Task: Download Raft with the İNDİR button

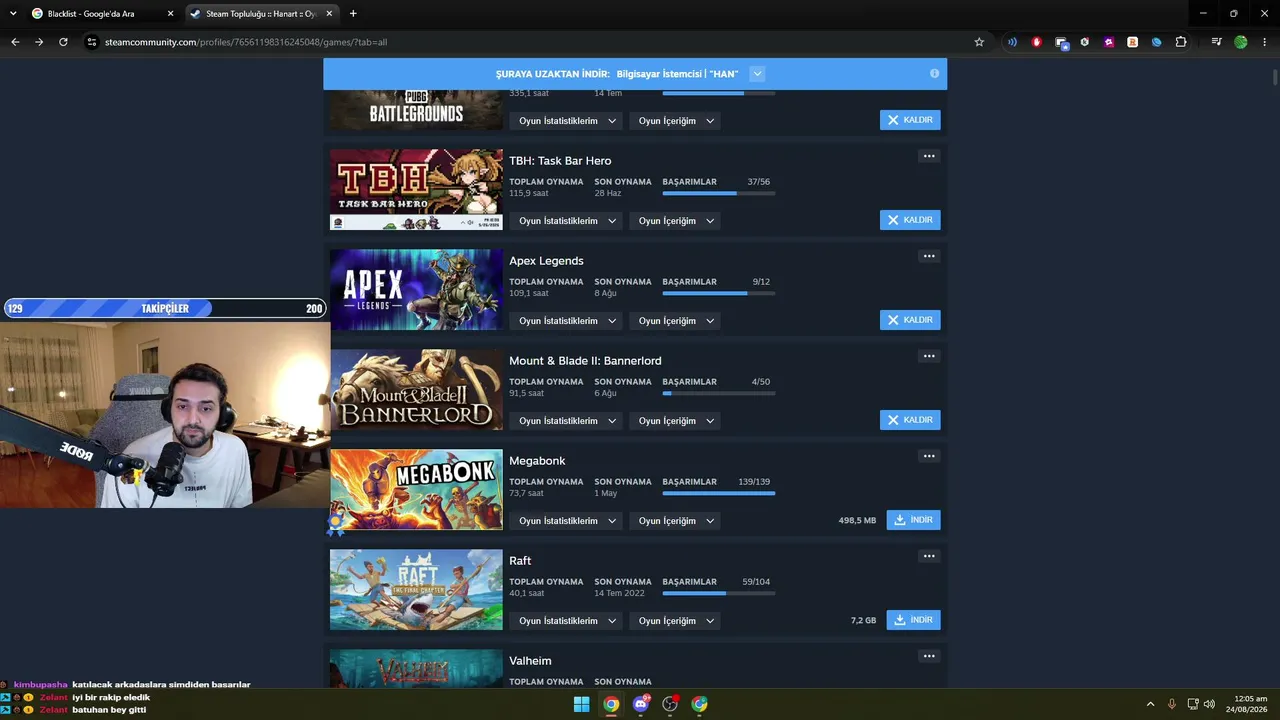Action: [913, 620]
